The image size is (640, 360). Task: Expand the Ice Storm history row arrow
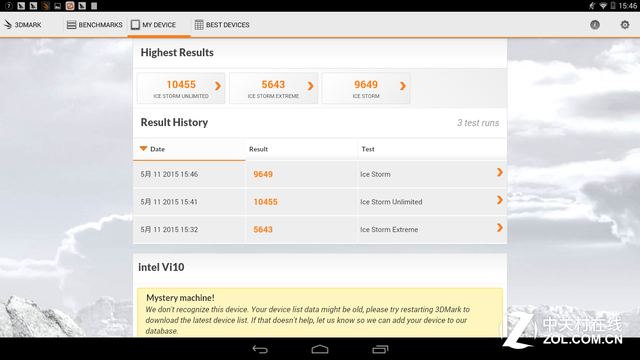[x=500, y=172]
